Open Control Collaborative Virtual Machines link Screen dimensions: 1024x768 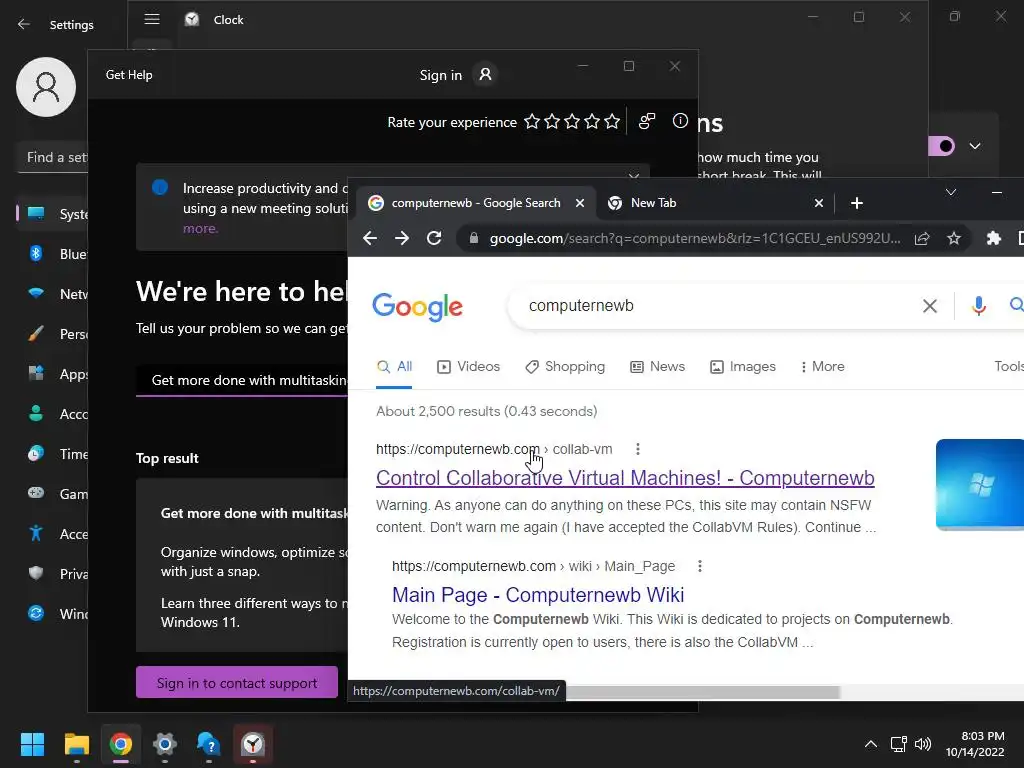[625, 478]
